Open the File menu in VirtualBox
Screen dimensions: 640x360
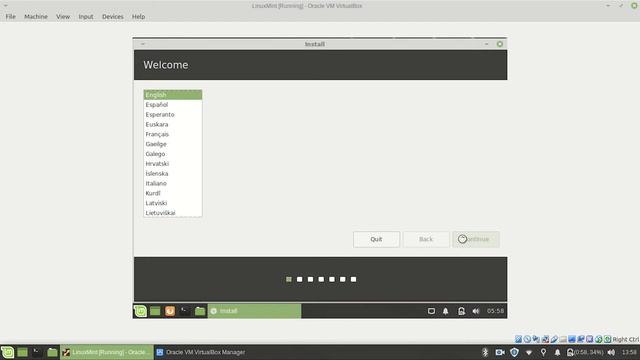pyautogui.click(x=10, y=16)
